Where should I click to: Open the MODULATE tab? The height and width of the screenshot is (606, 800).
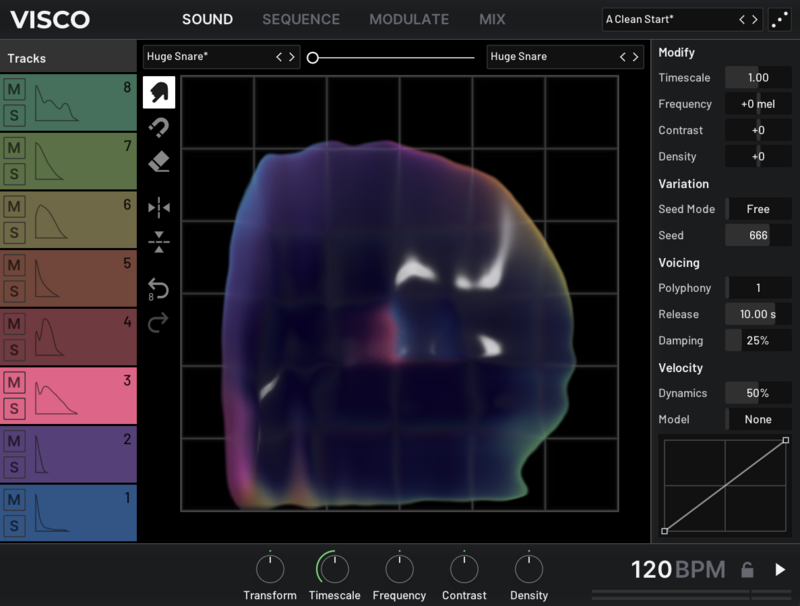coord(409,19)
